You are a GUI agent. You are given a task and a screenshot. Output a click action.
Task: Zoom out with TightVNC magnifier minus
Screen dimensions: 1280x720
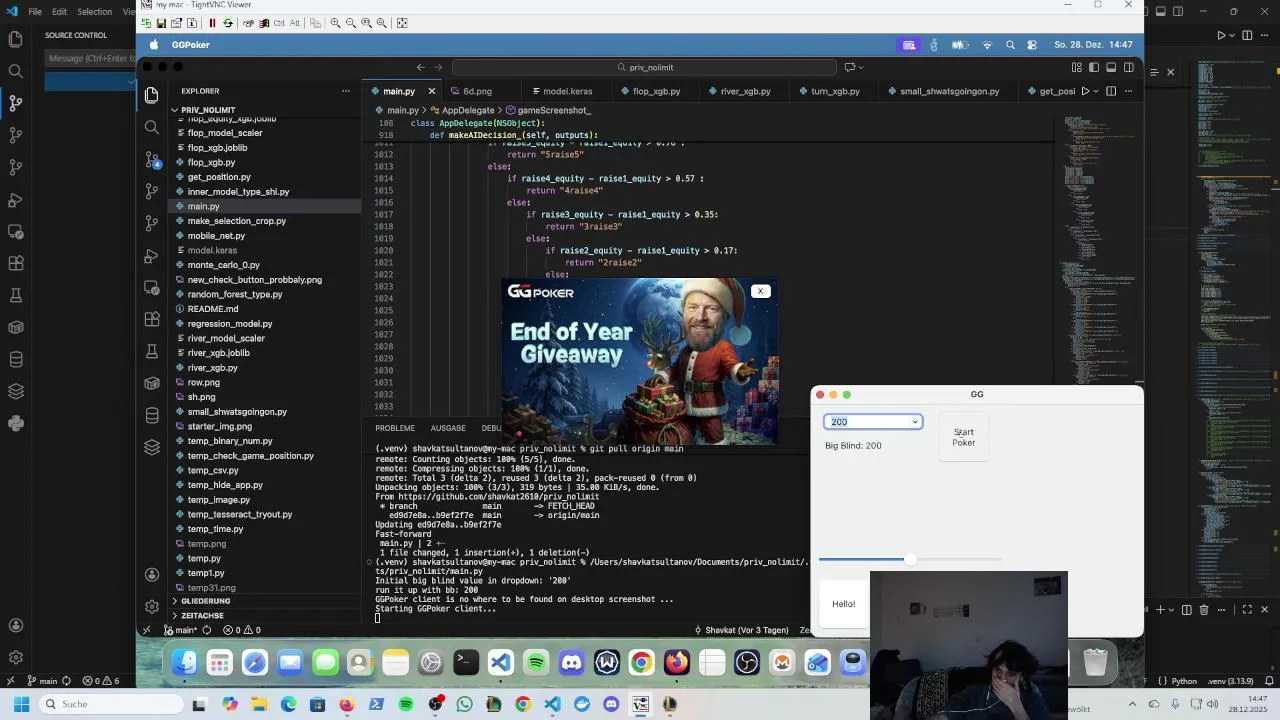pyautogui.click(x=351, y=23)
